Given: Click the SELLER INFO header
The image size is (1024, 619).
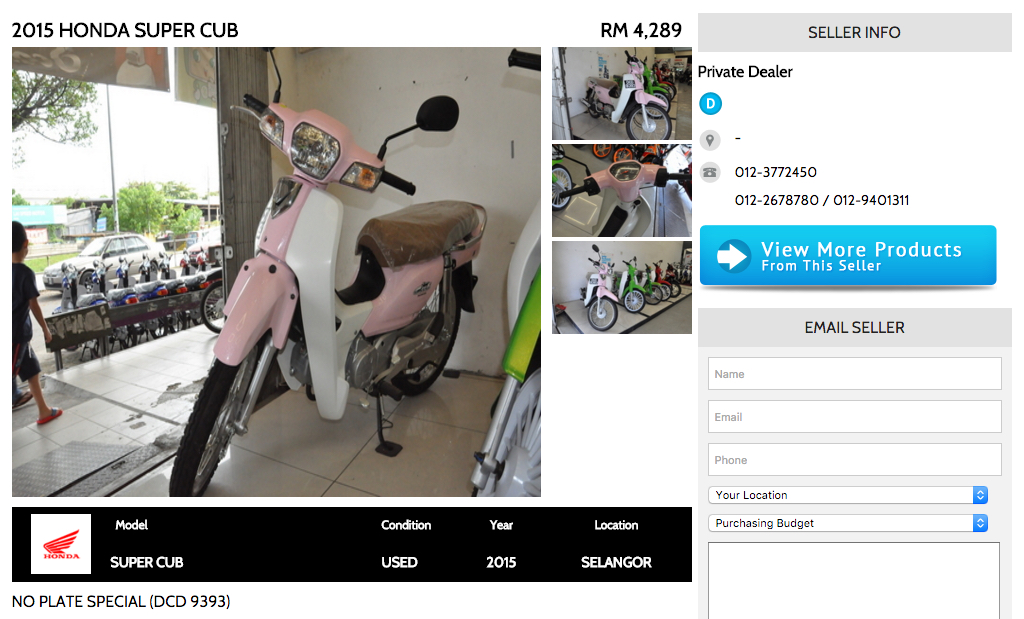Looking at the screenshot, I should click(854, 33).
